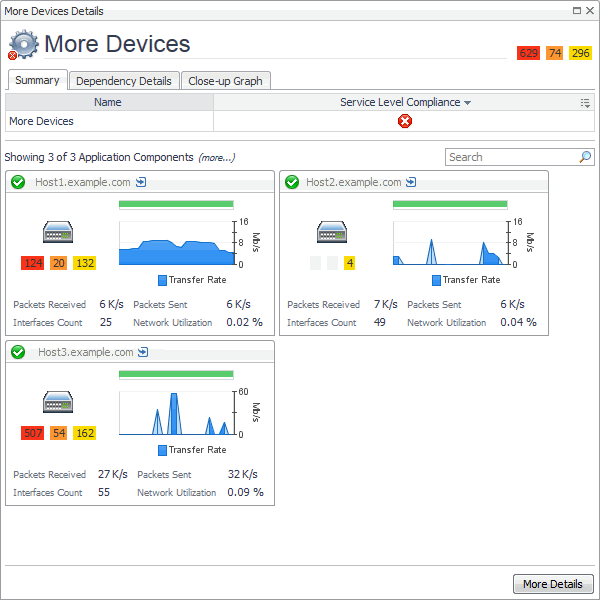Viewport: 600px width, 600px height.
Task: Click Host3's orange 54 alarm swatch
Action: point(58,433)
